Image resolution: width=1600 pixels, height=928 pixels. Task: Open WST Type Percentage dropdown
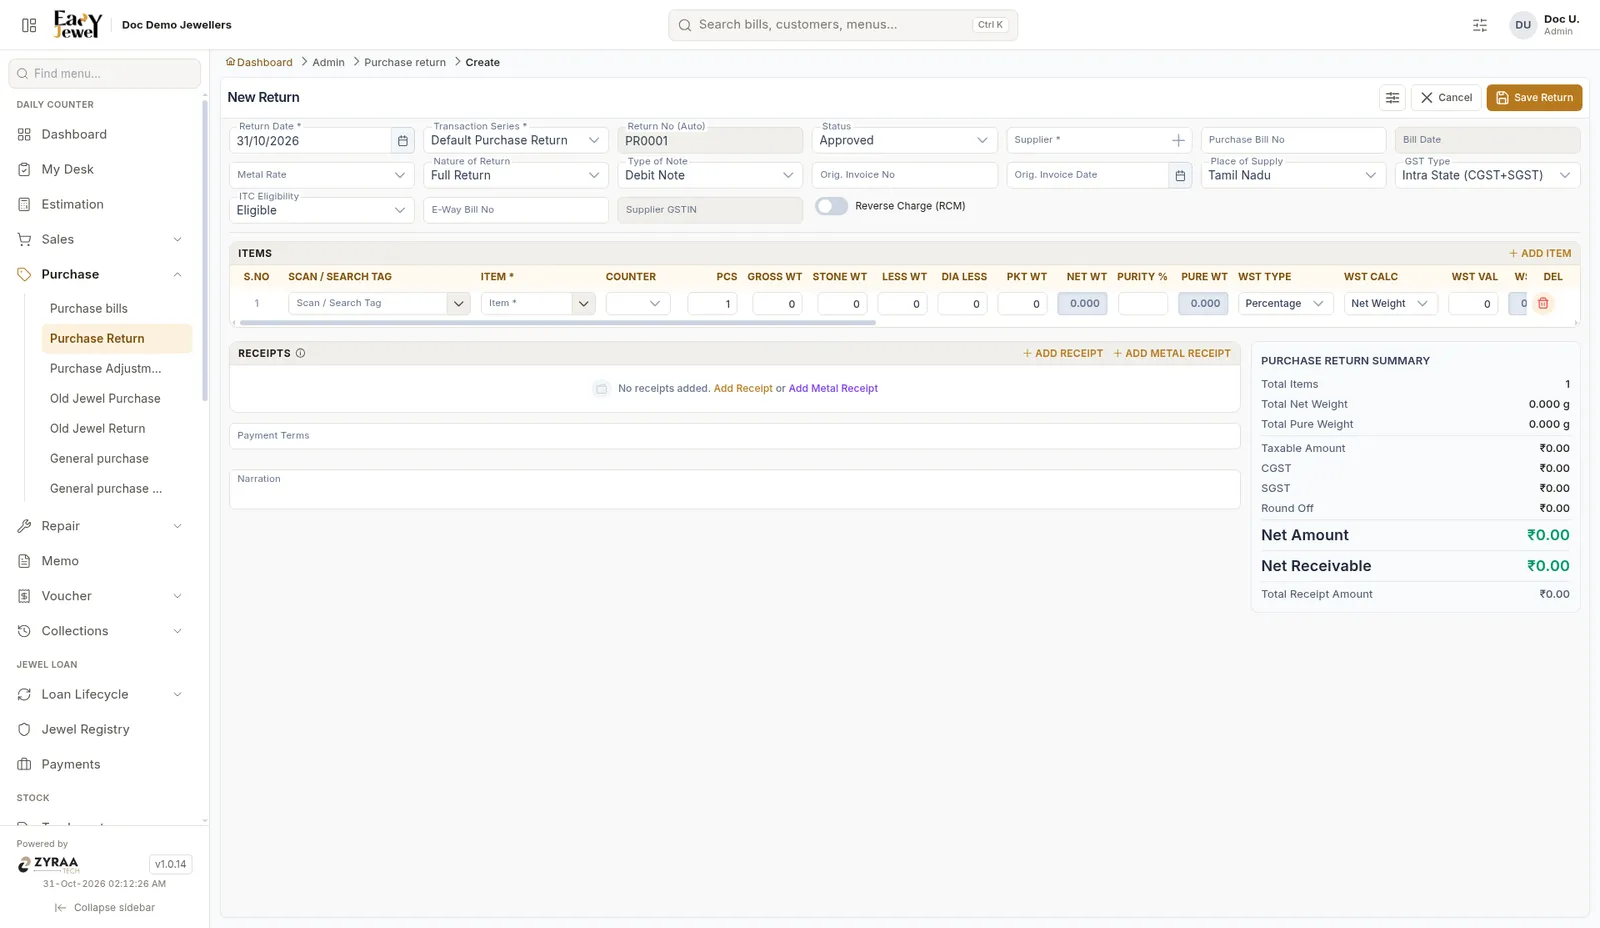point(1285,304)
